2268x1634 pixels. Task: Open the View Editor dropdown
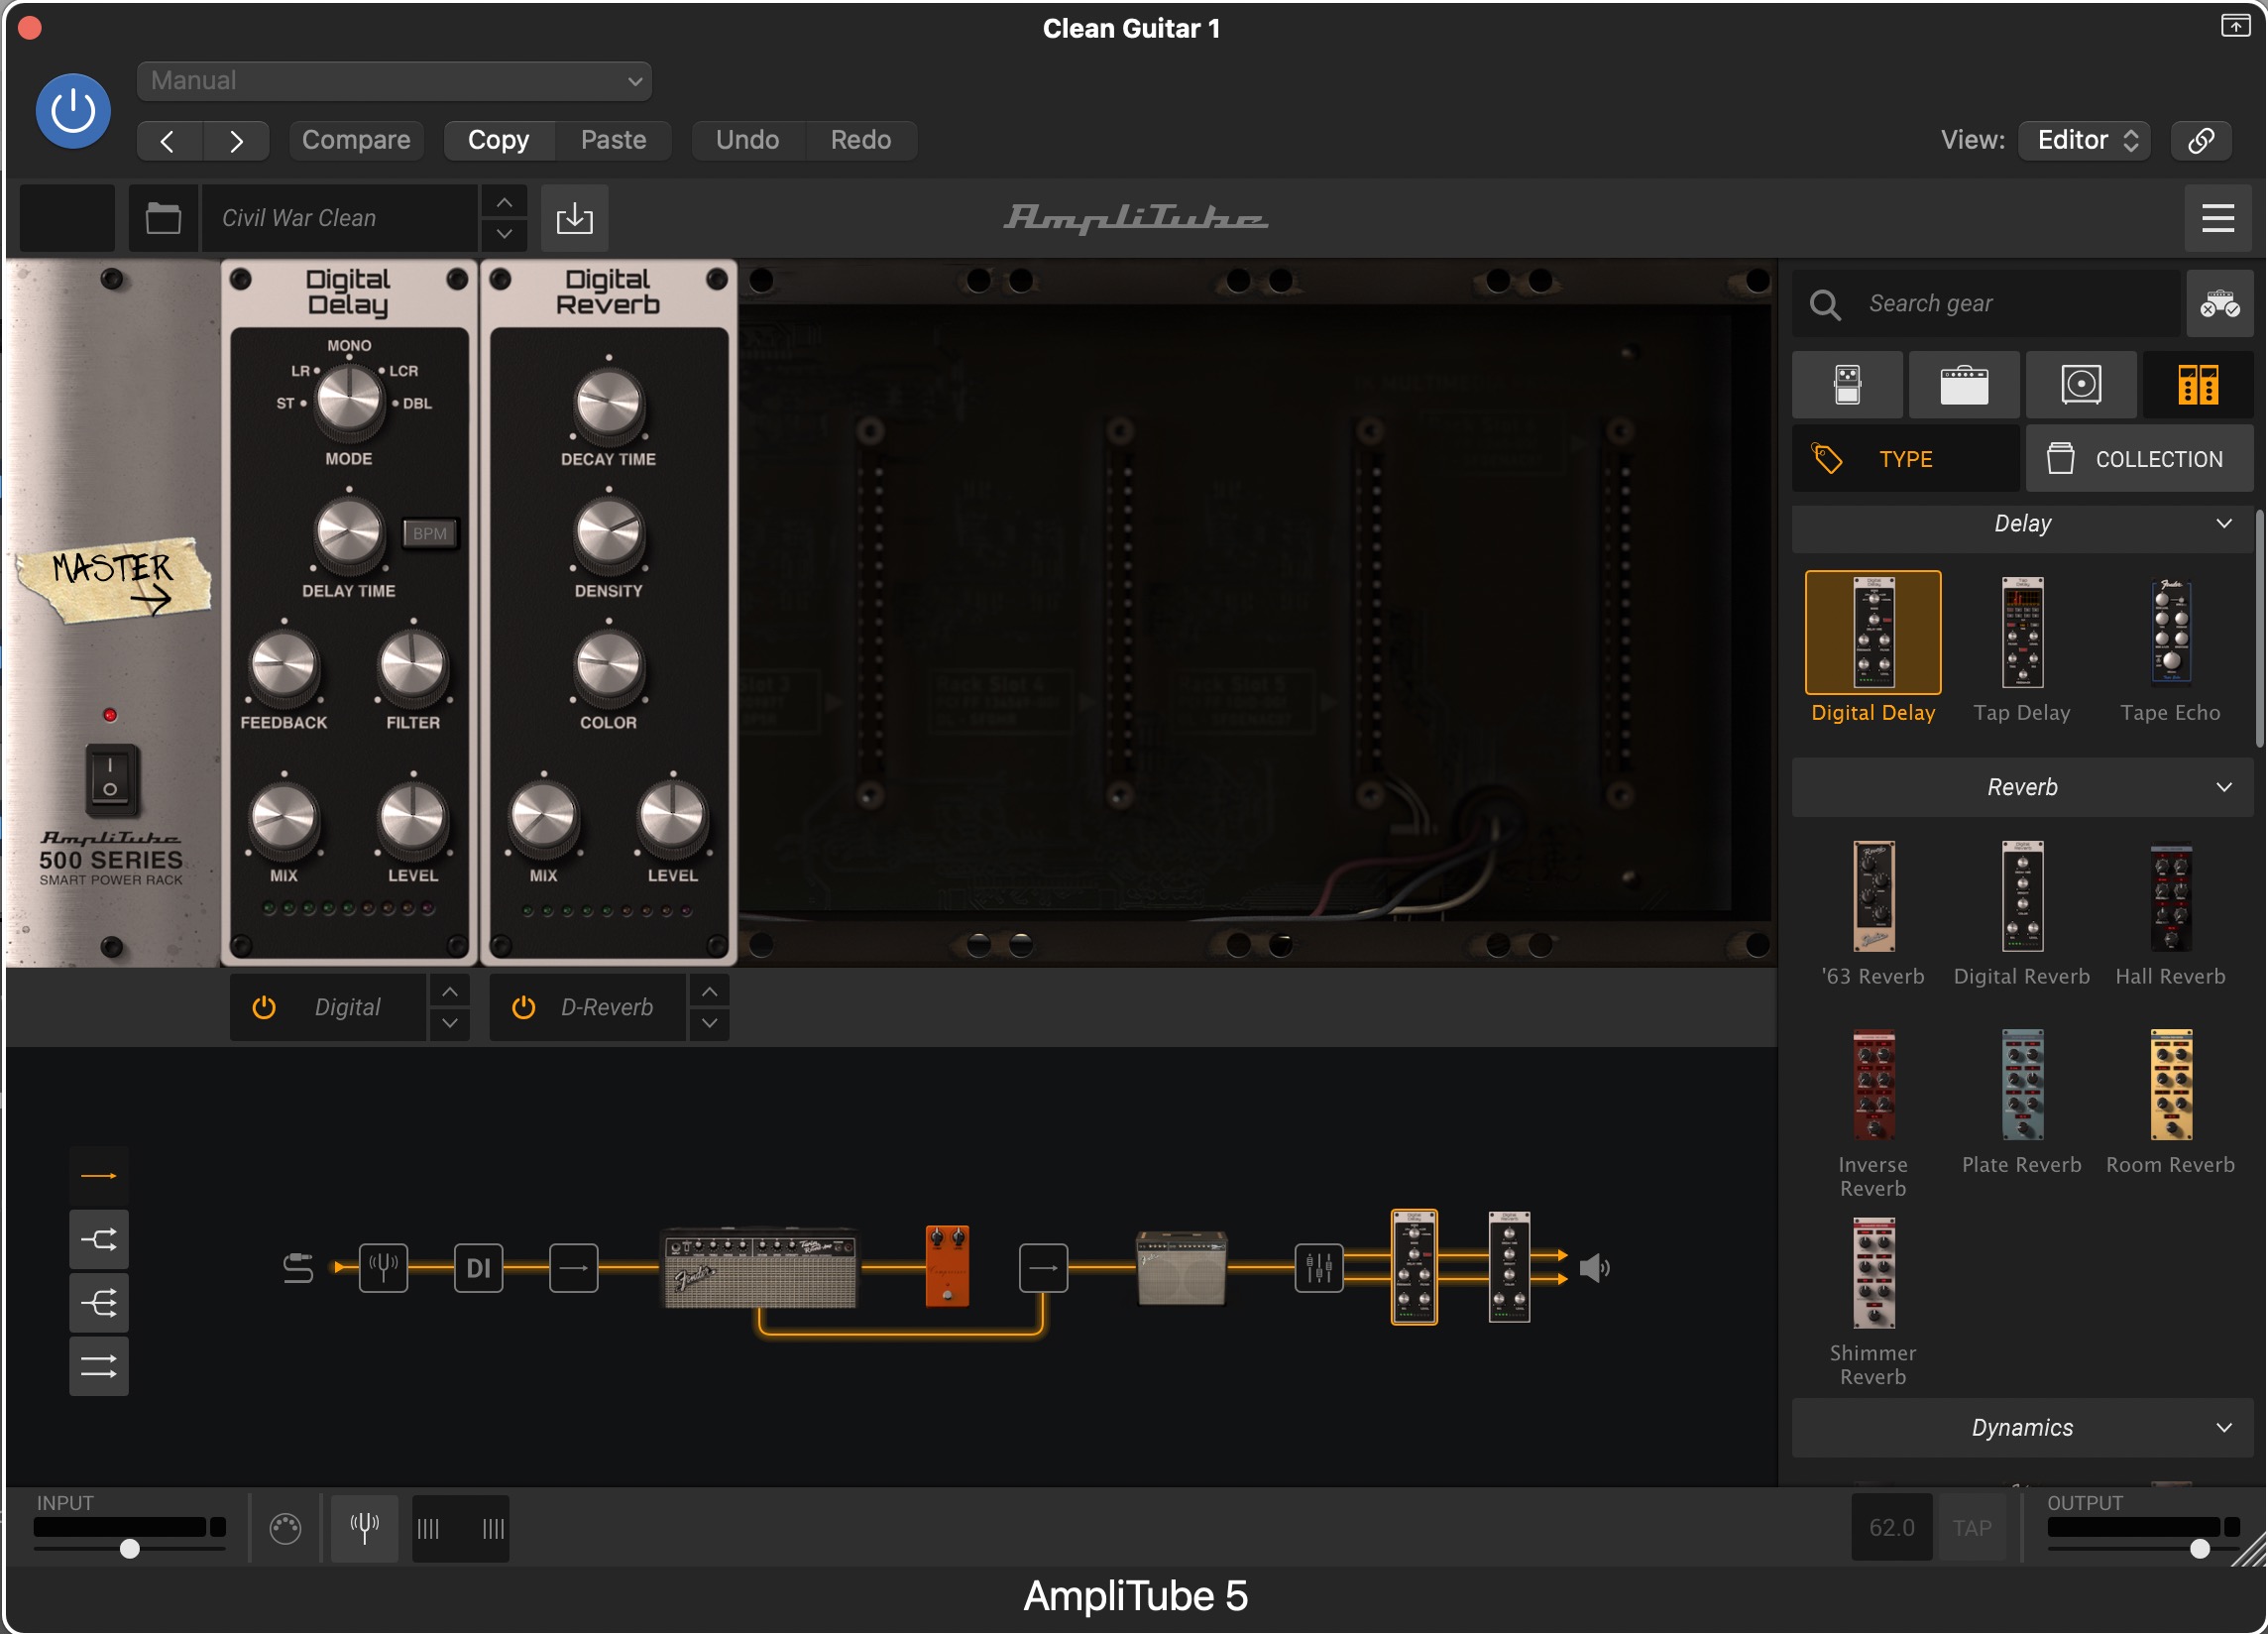2084,140
